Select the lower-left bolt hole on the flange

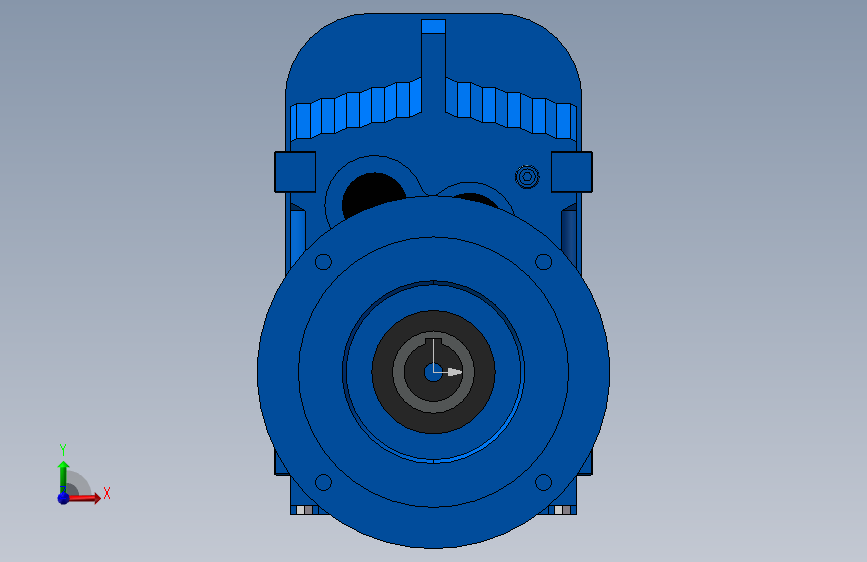point(323,482)
